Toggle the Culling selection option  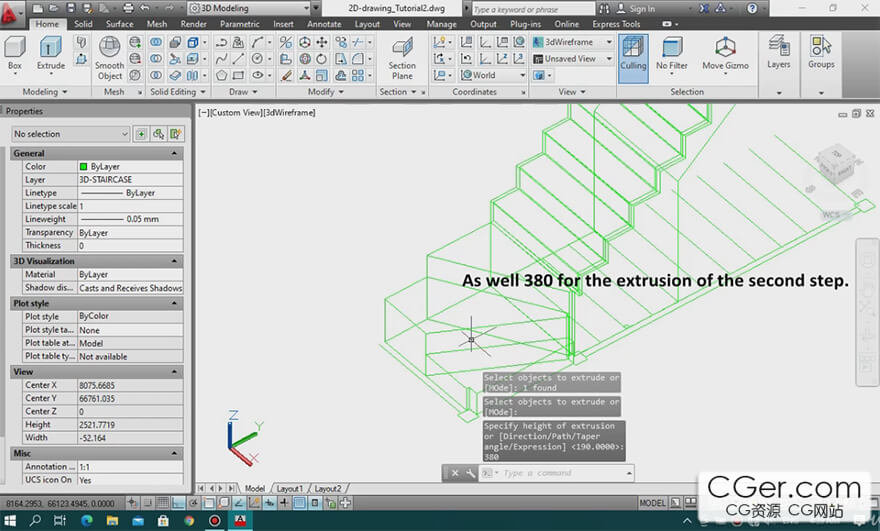coord(633,58)
